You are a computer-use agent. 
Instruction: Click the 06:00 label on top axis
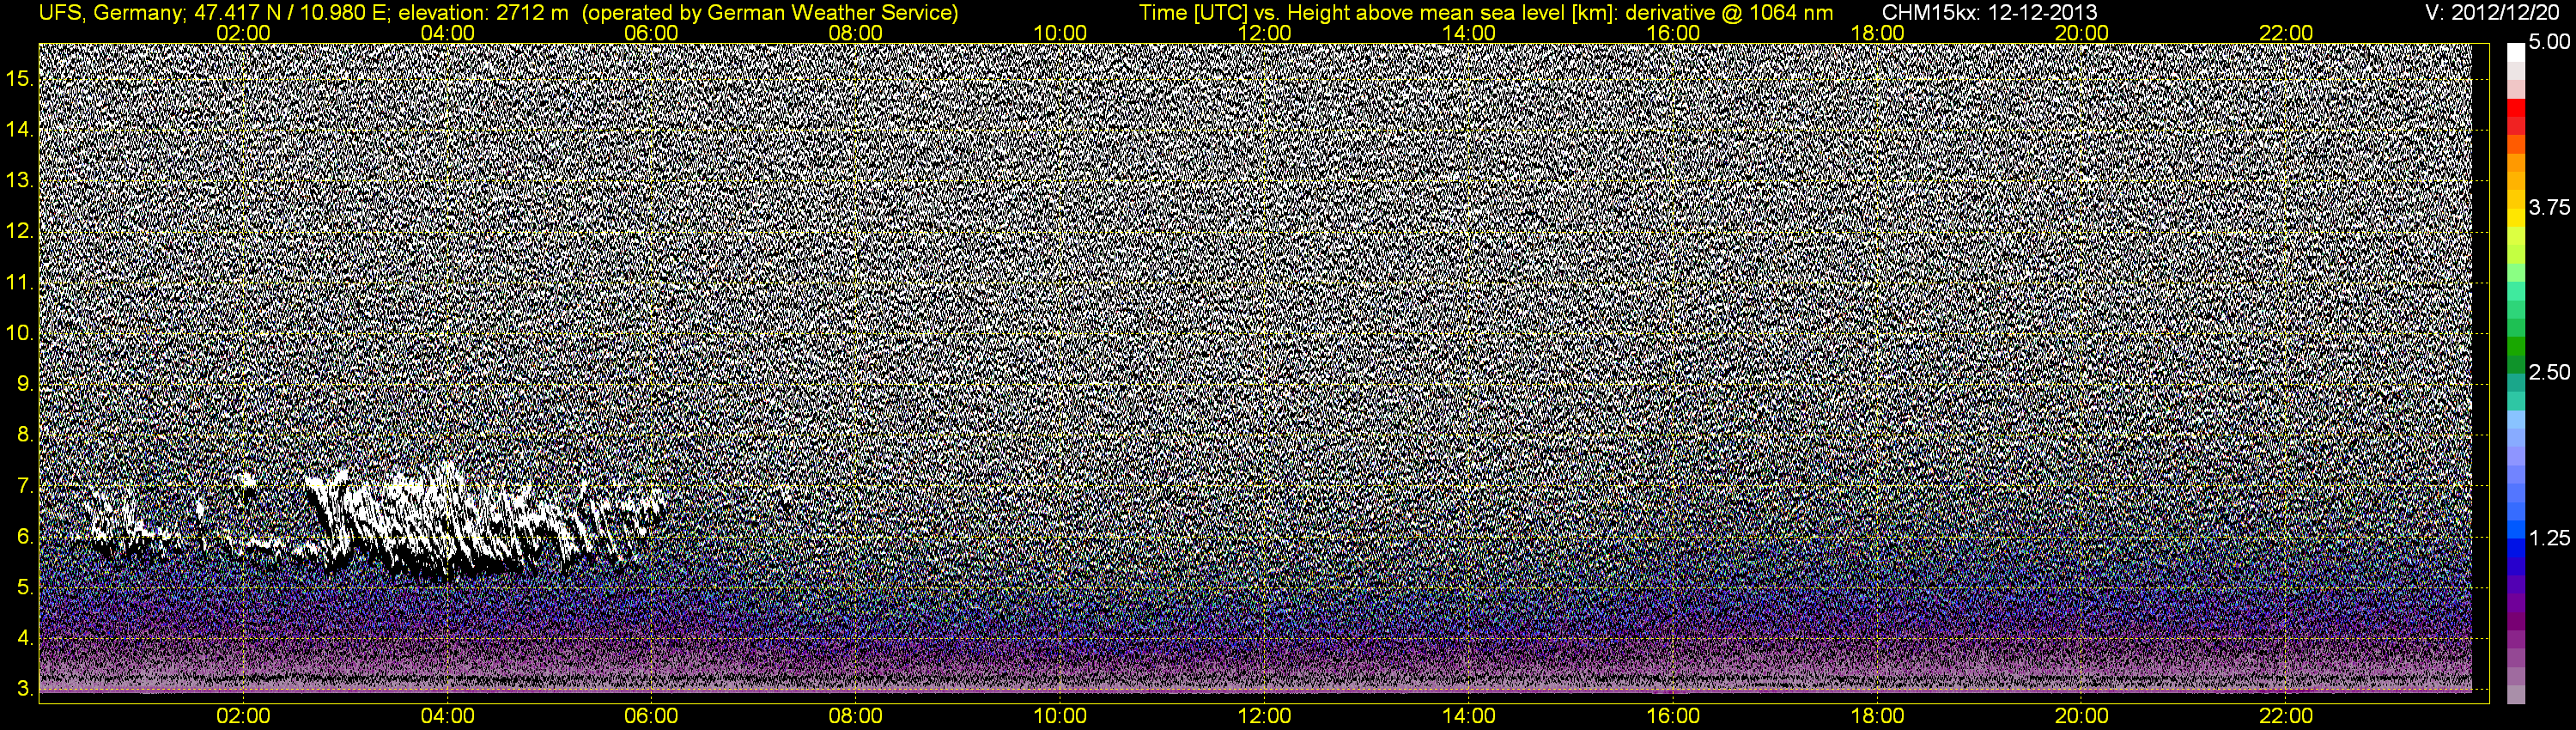[652, 33]
